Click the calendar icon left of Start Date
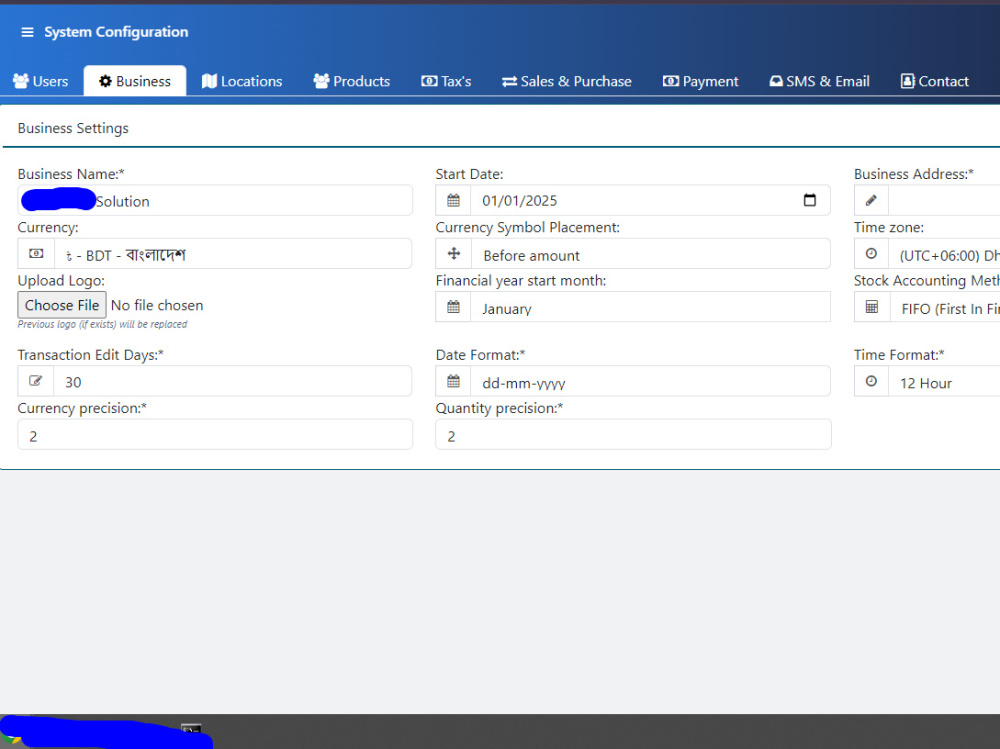This screenshot has width=1000, height=749. click(x=453, y=201)
